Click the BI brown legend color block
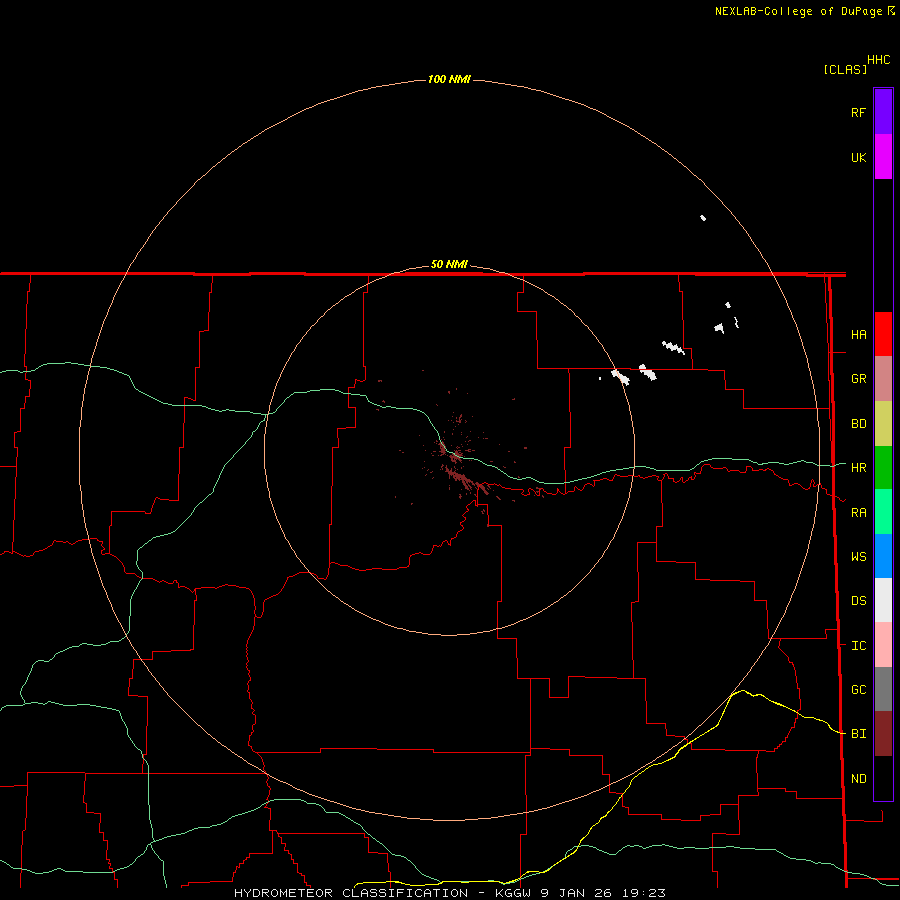Image resolution: width=900 pixels, height=900 pixels. (x=883, y=734)
